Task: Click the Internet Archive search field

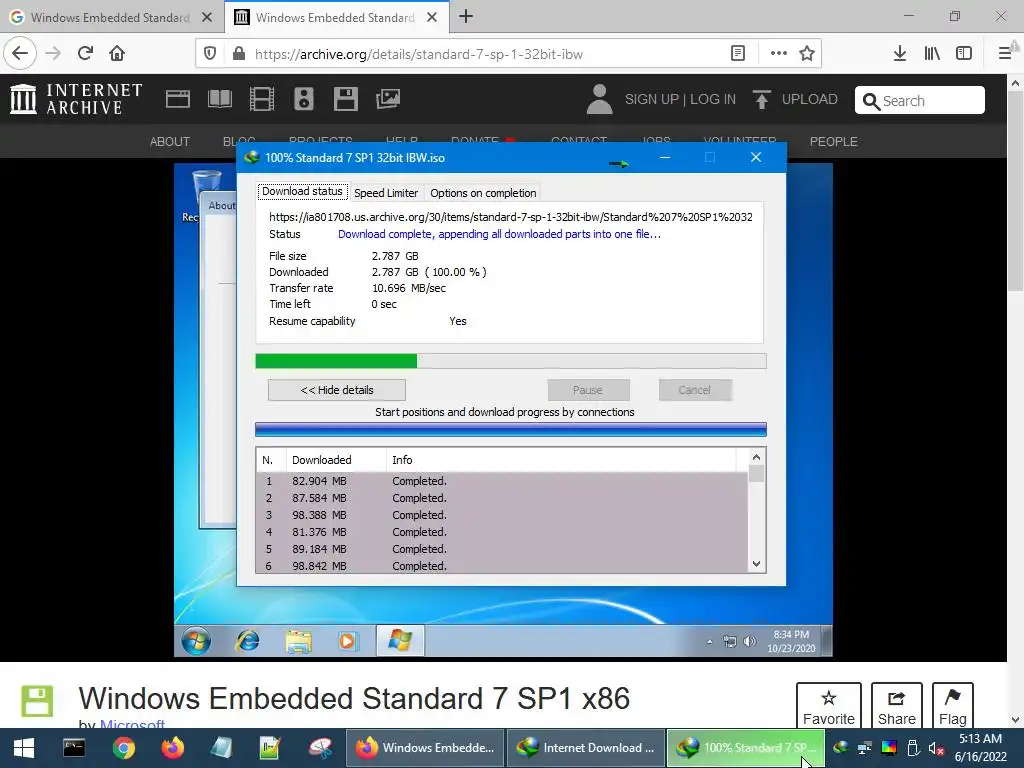Action: coord(920,101)
